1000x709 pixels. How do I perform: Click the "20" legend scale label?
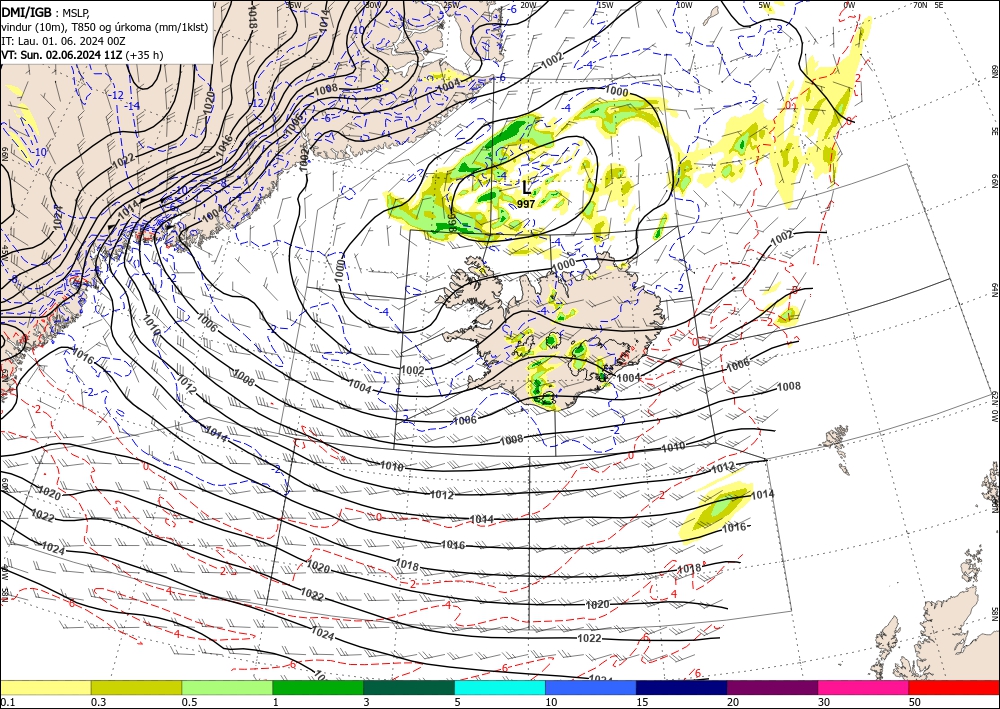(733, 702)
